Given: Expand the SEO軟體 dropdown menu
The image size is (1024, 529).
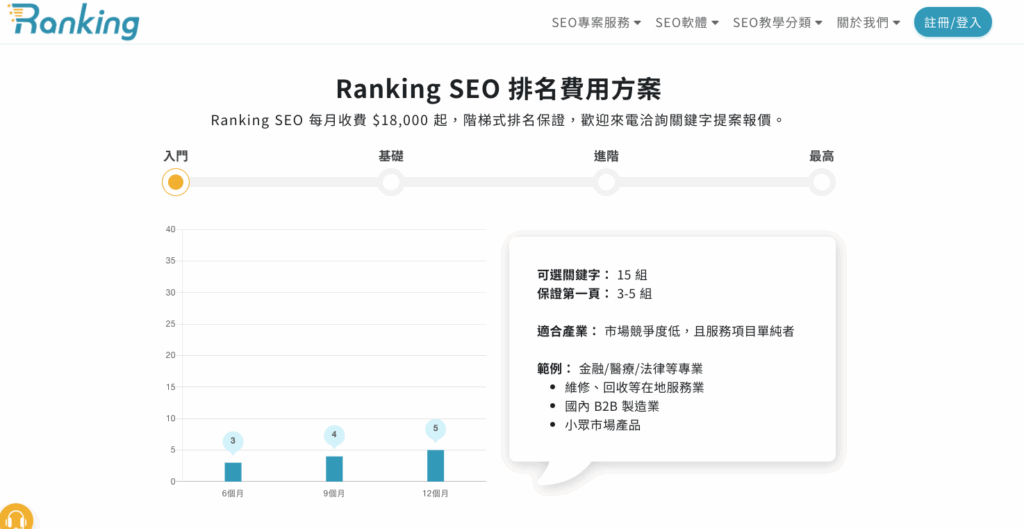Looking at the screenshot, I should (687, 22).
